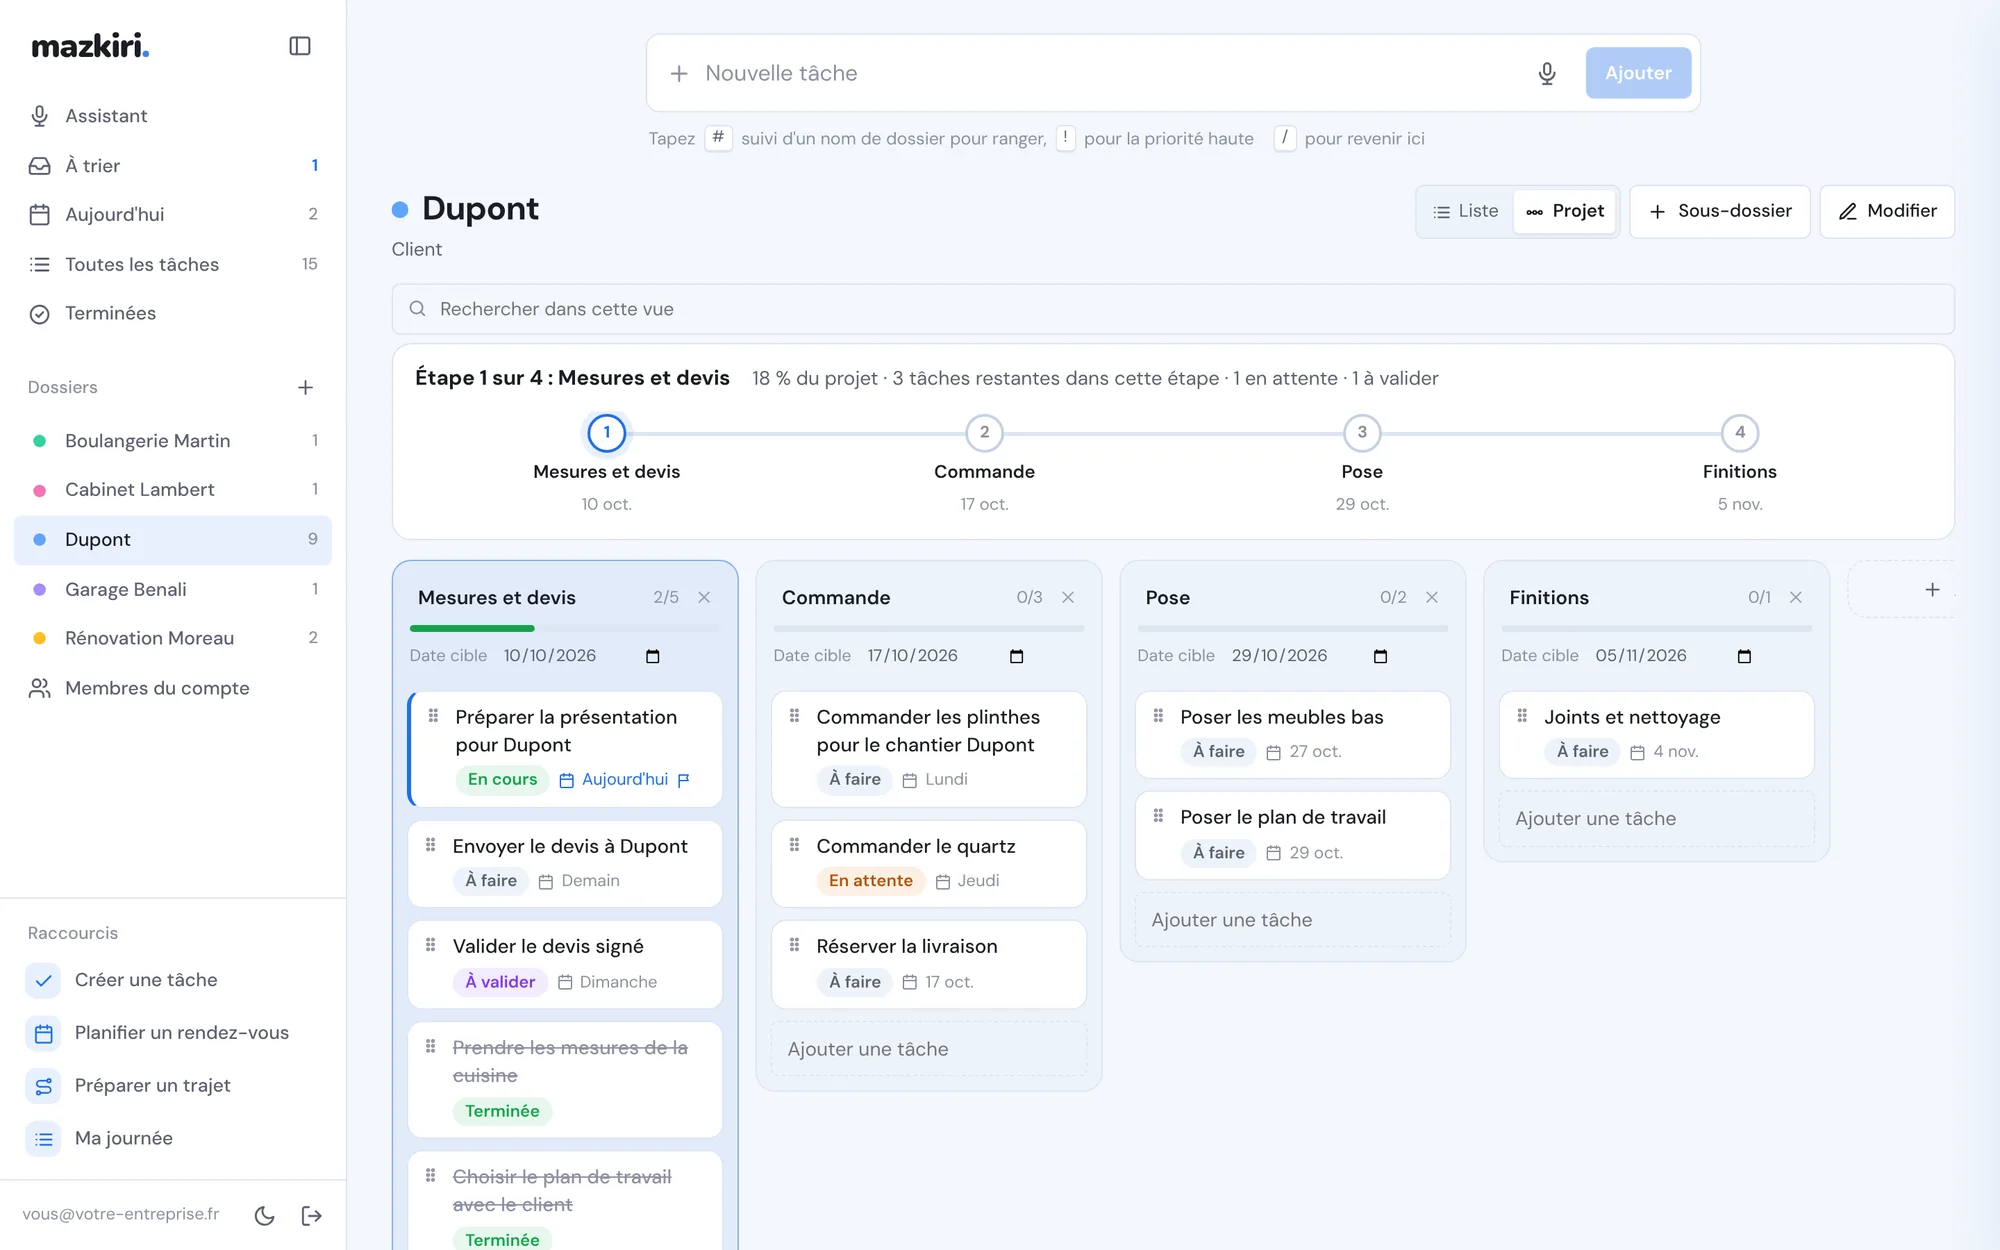Change status En attente on Commander le quartz
2000x1250 pixels.
click(x=870, y=881)
